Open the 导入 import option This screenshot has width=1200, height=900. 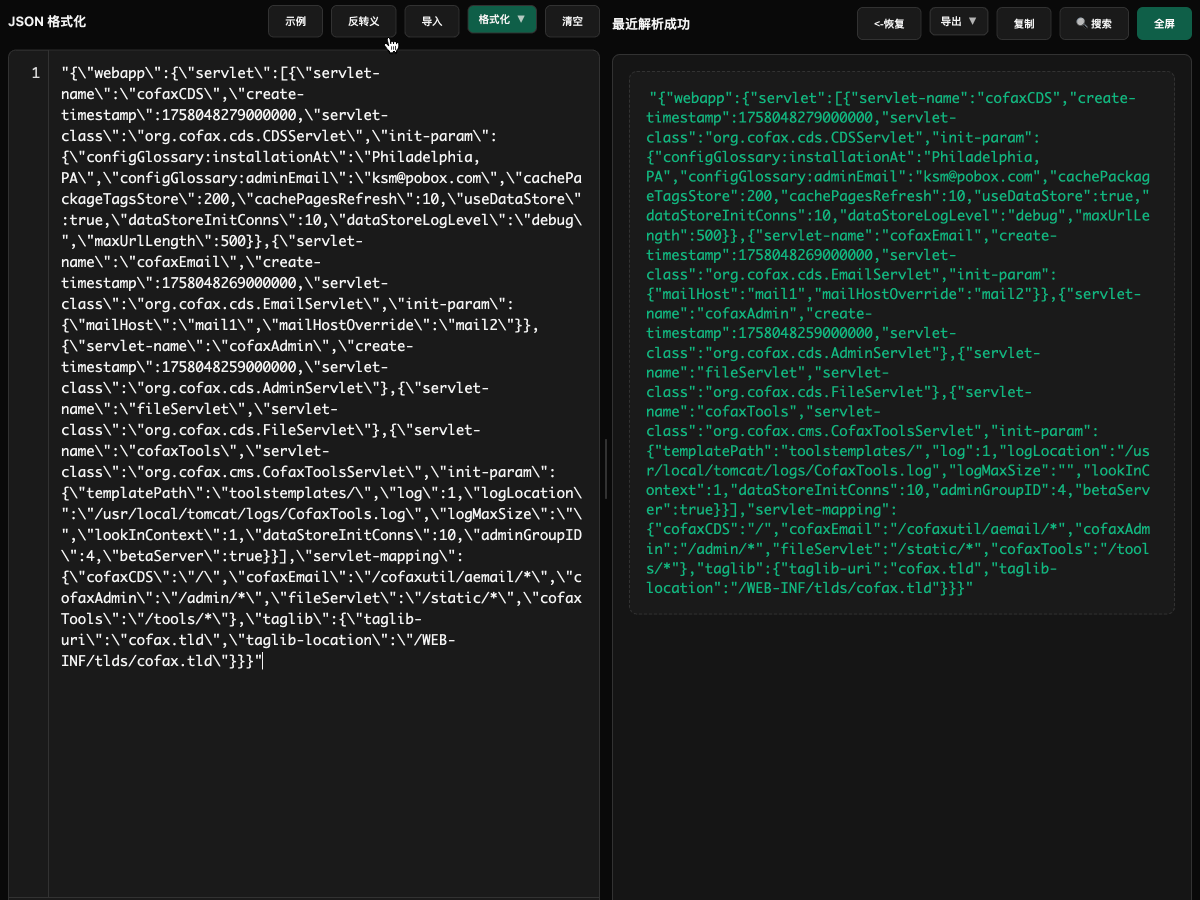432,21
